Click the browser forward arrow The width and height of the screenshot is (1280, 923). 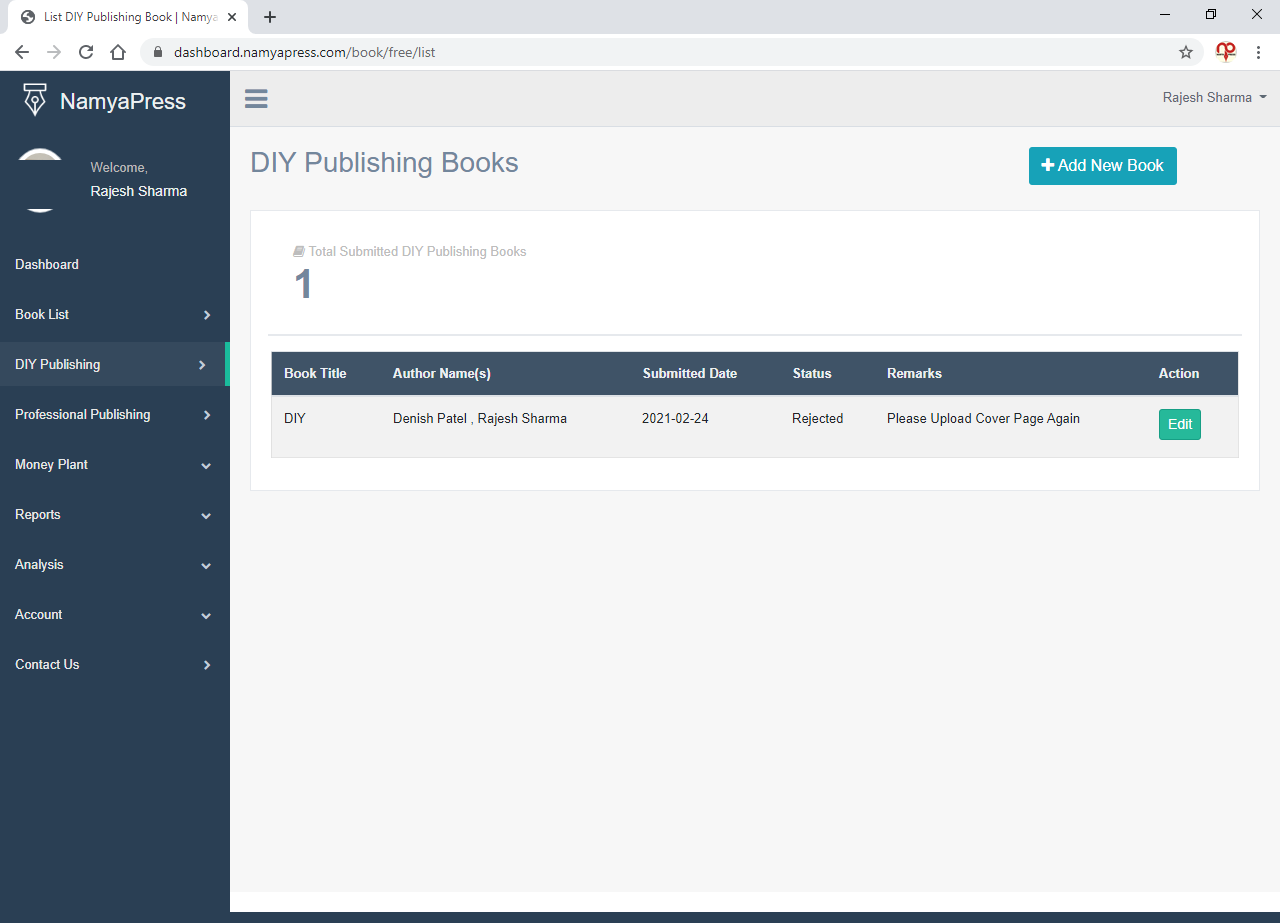[x=54, y=52]
